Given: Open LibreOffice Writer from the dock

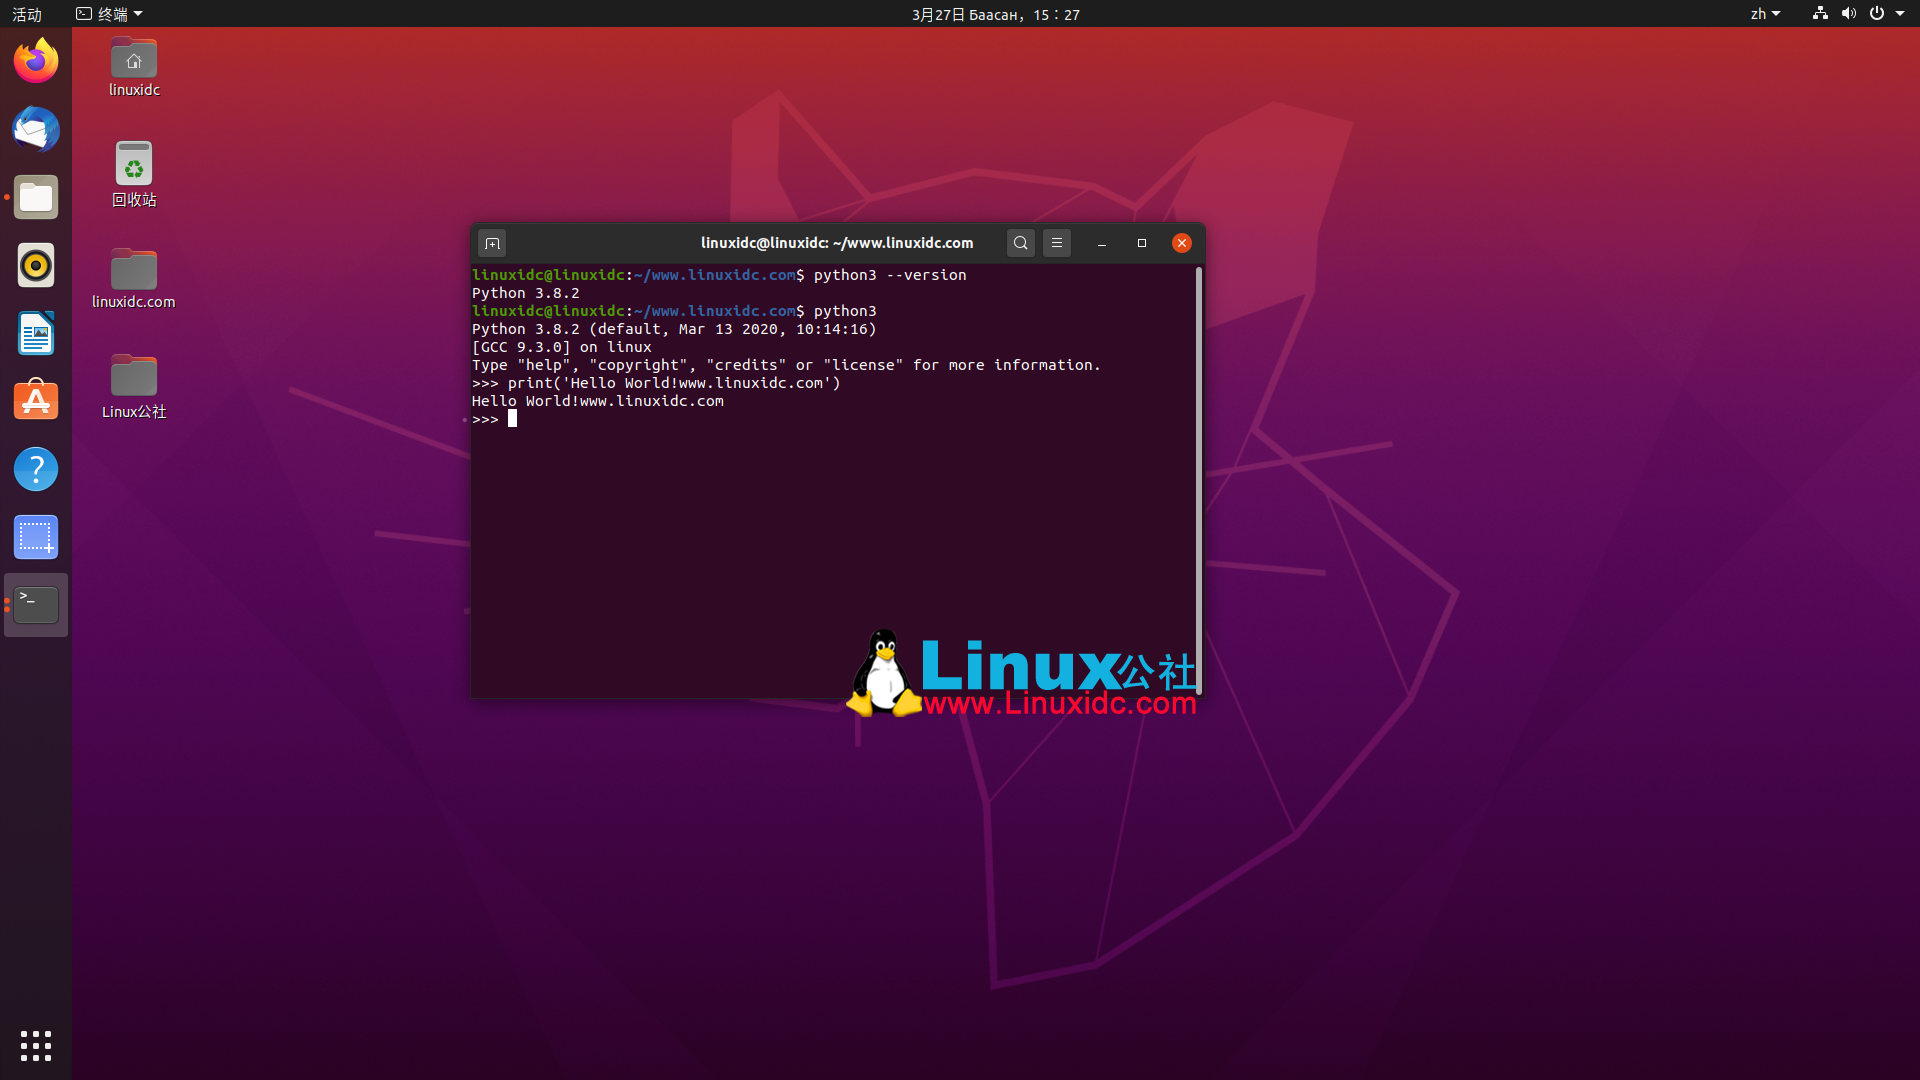Looking at the screenshot, I should point(35,333).
